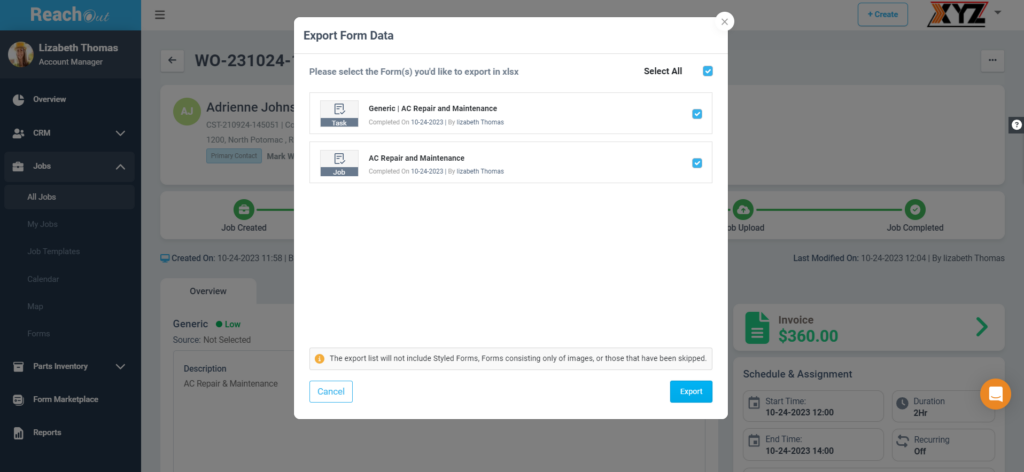Click the Export button
This screenshot has width=1024, height=472.
(690, 391)
